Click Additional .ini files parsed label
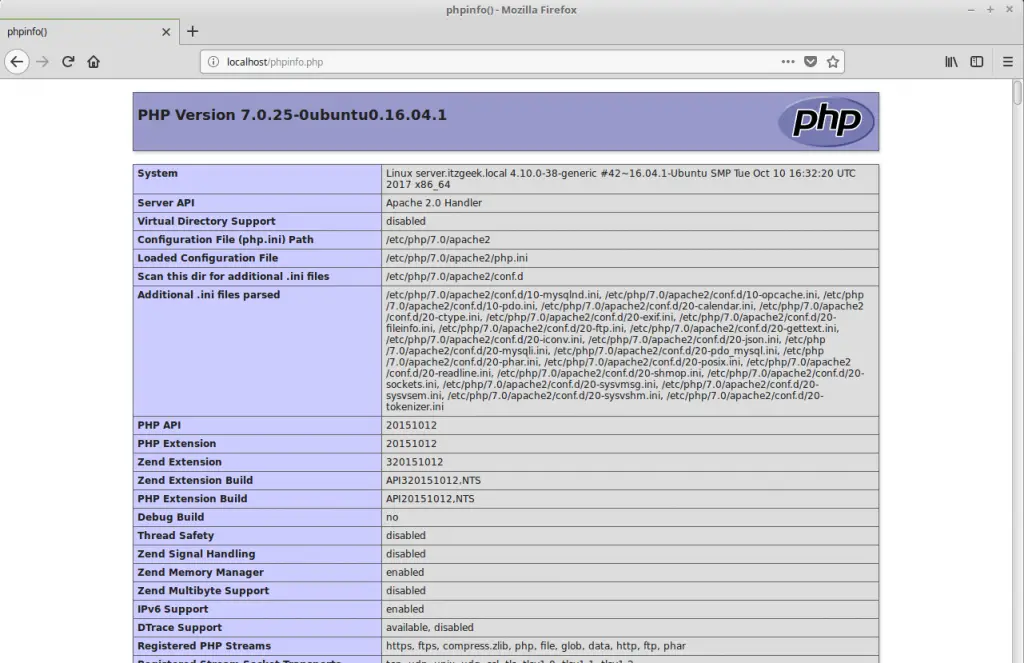 pyautogui.click(x=208, y=295)
